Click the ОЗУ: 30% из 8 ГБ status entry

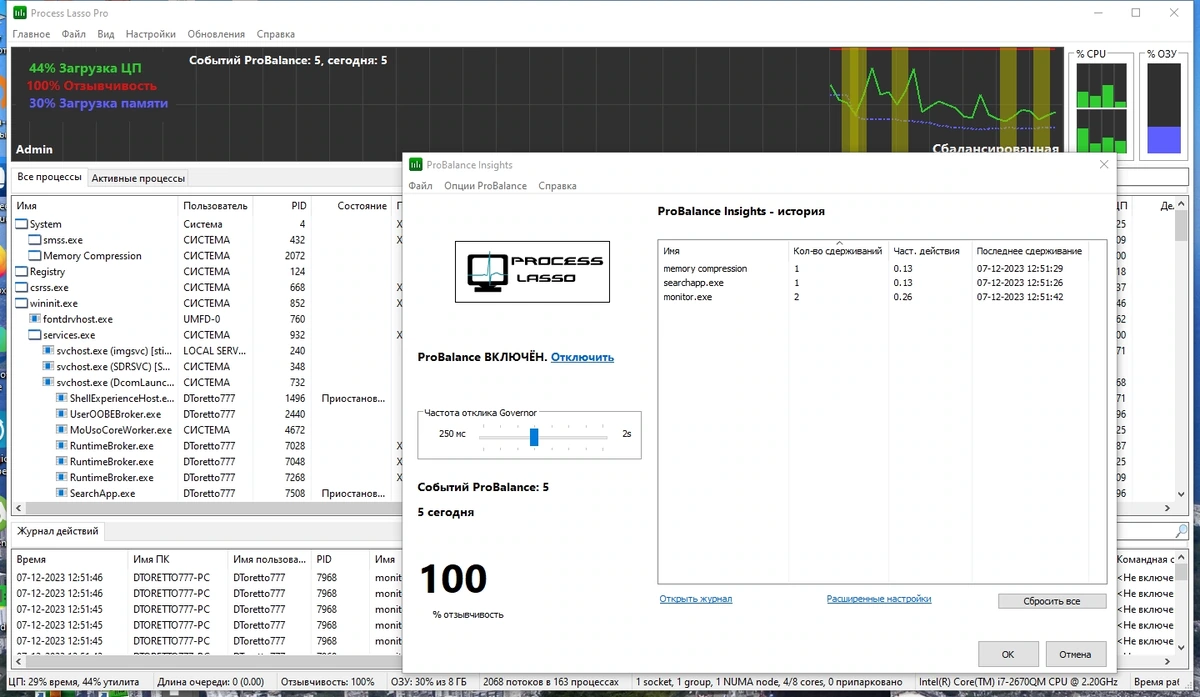tap(428, 682)
